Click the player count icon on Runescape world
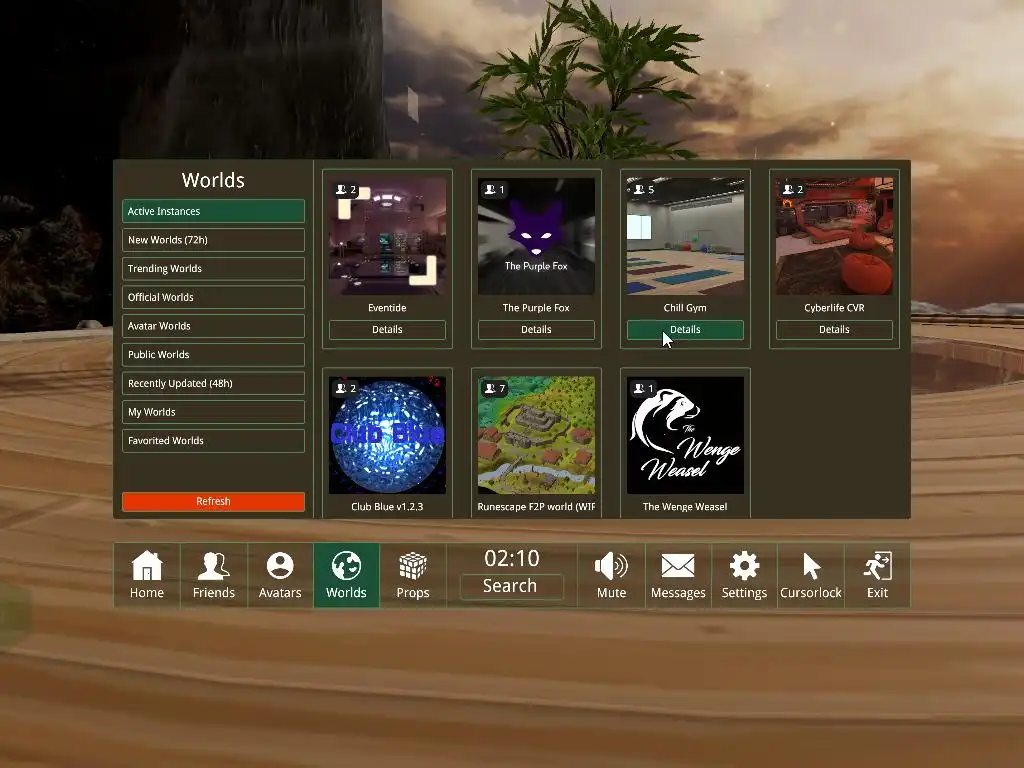This screenshot has height=768, width=1024. point(490,388)
